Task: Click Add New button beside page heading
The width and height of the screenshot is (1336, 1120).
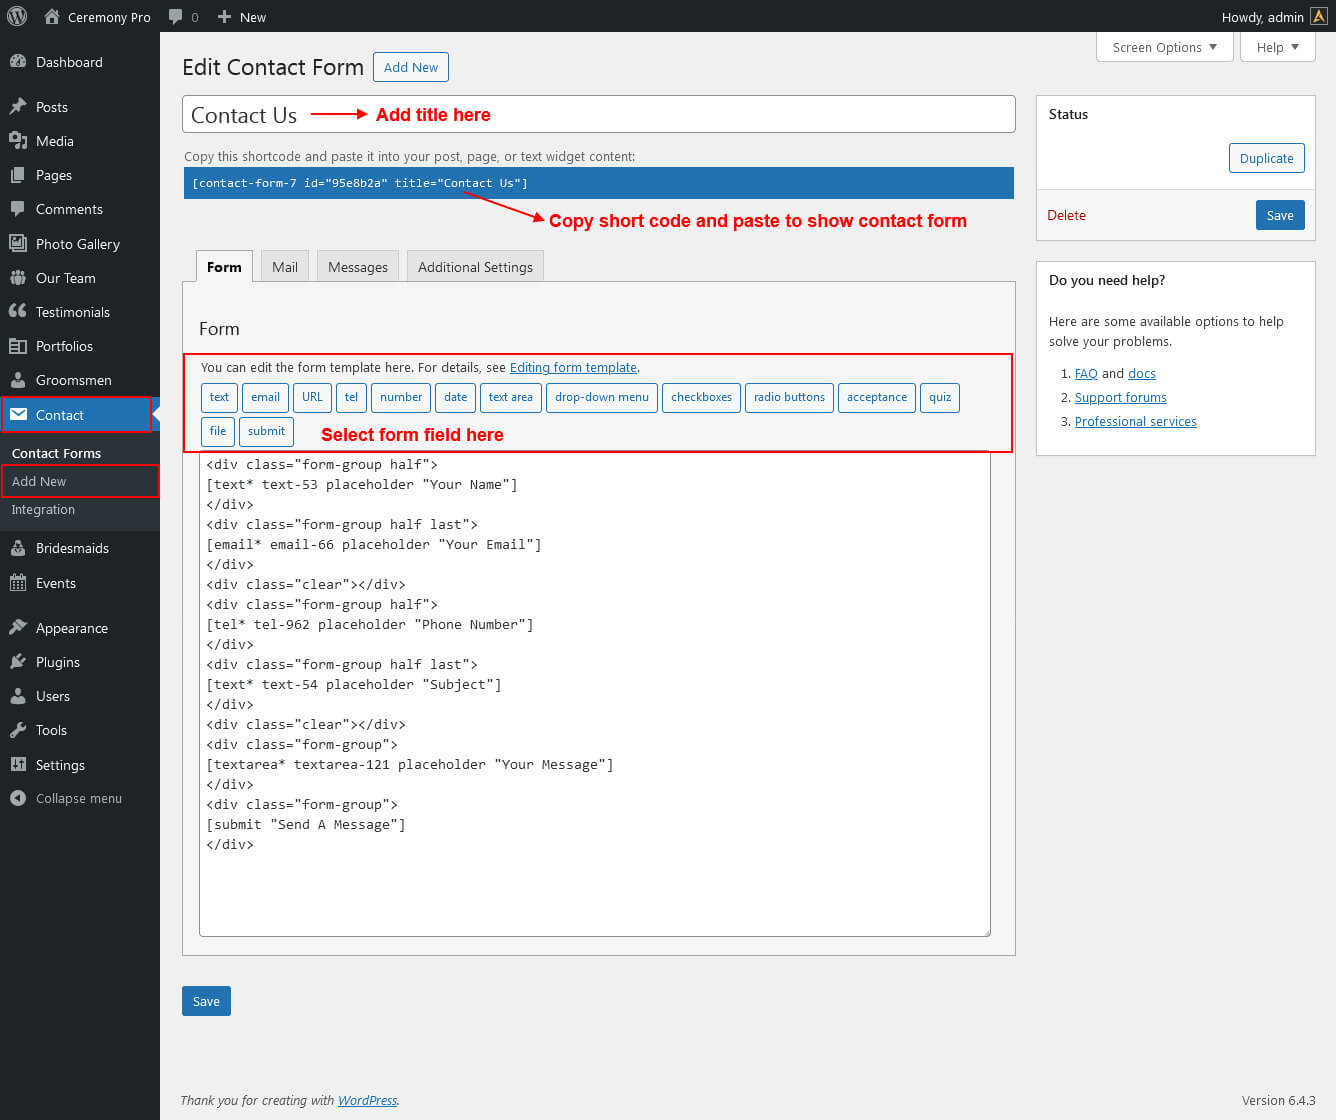Action: click(x=411, y=67)
